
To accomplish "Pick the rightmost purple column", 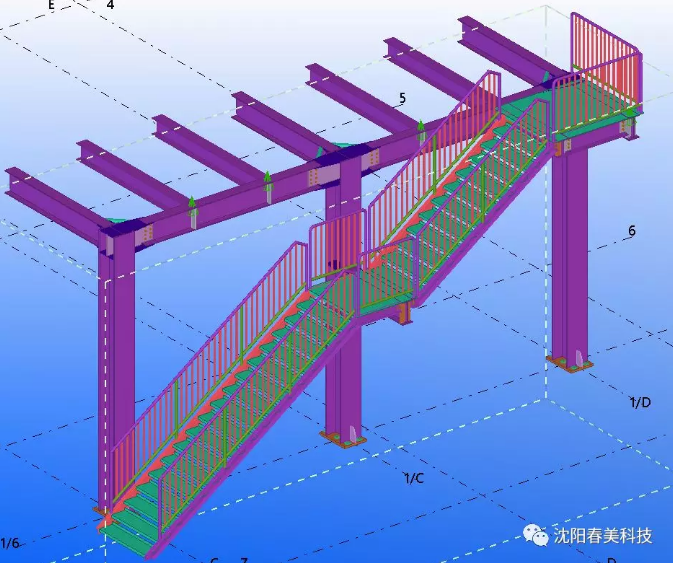I will 572,250.
